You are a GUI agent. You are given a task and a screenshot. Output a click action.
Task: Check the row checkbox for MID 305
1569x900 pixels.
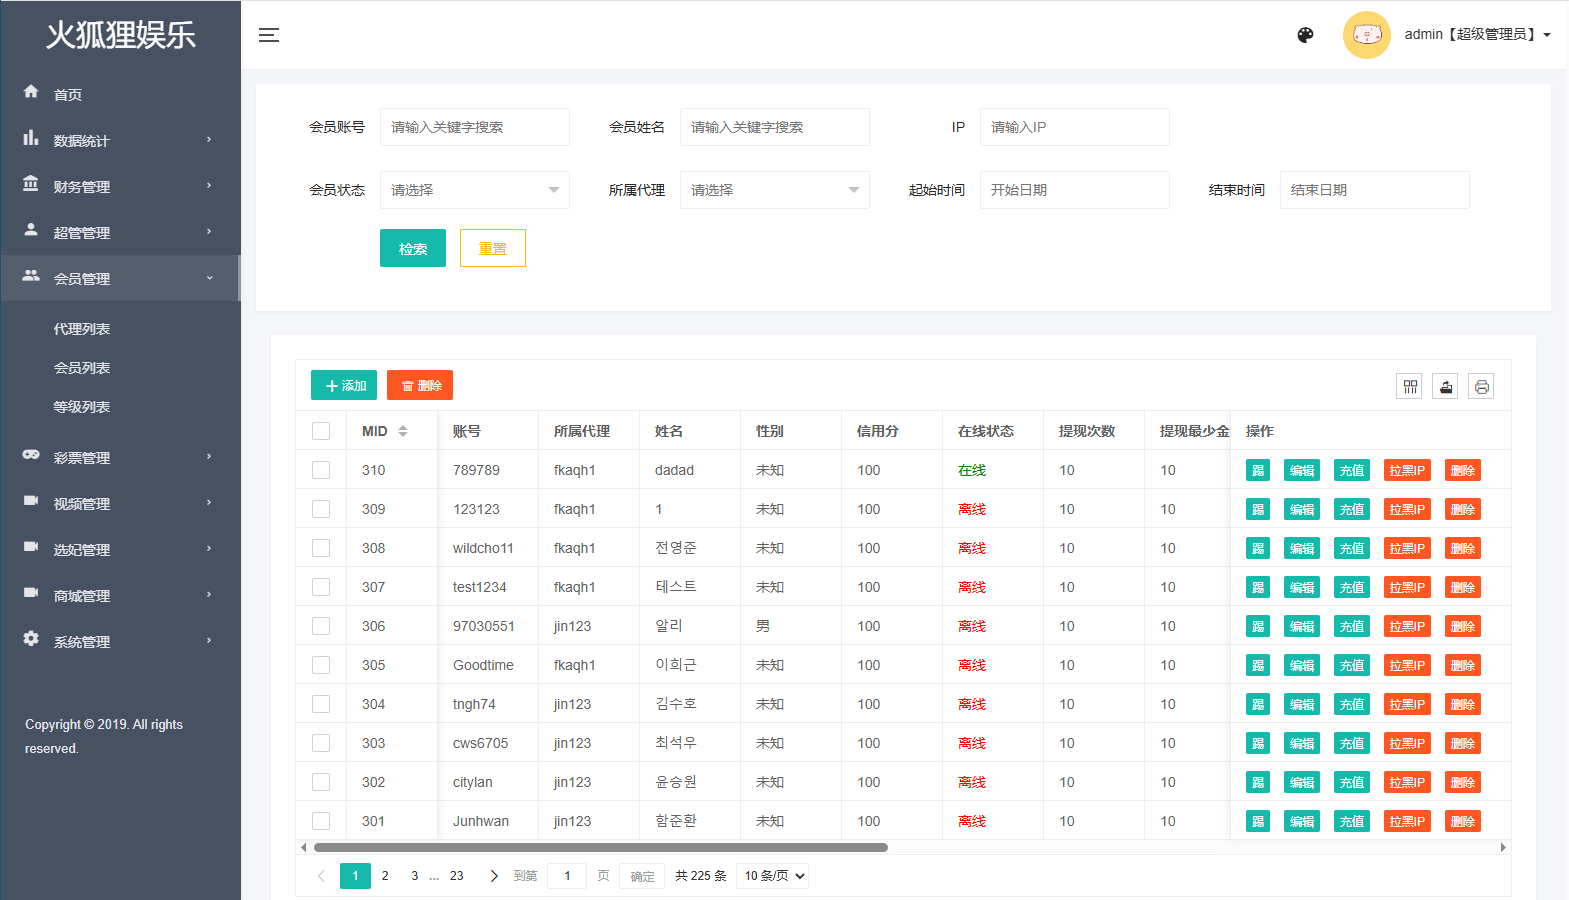coord(321,665)
